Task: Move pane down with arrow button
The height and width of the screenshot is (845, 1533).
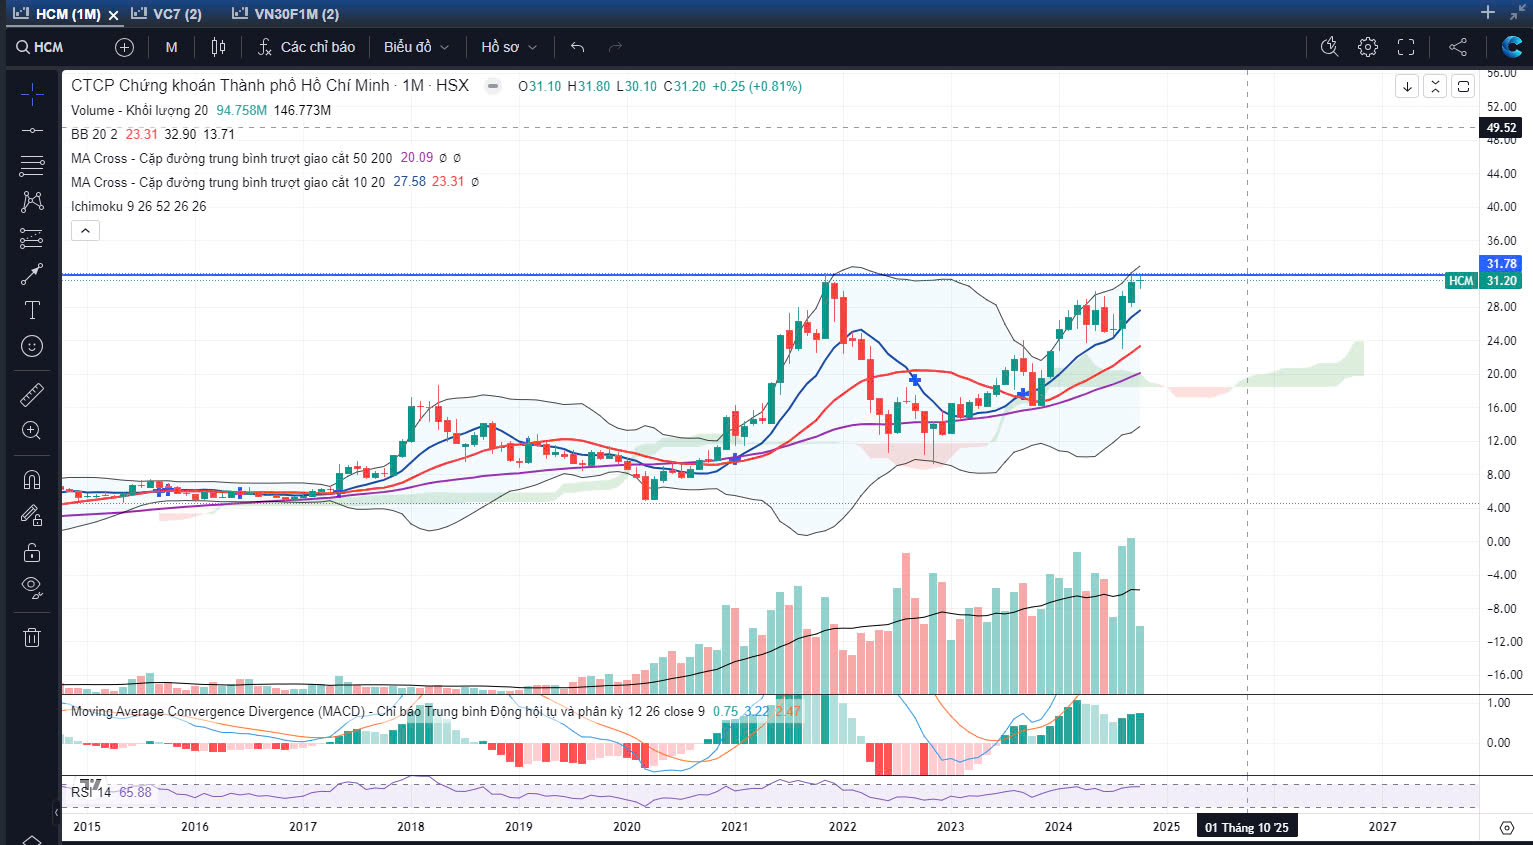Action: point(1407,86)
